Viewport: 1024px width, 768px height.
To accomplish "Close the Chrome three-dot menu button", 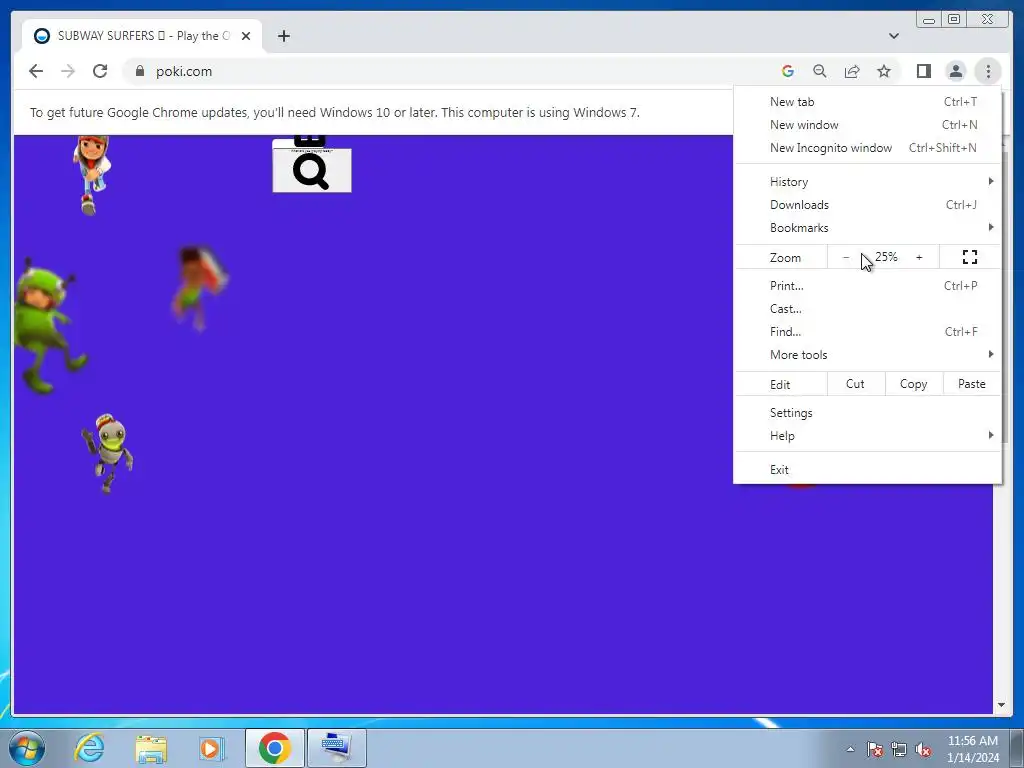I will coord(988,71).
